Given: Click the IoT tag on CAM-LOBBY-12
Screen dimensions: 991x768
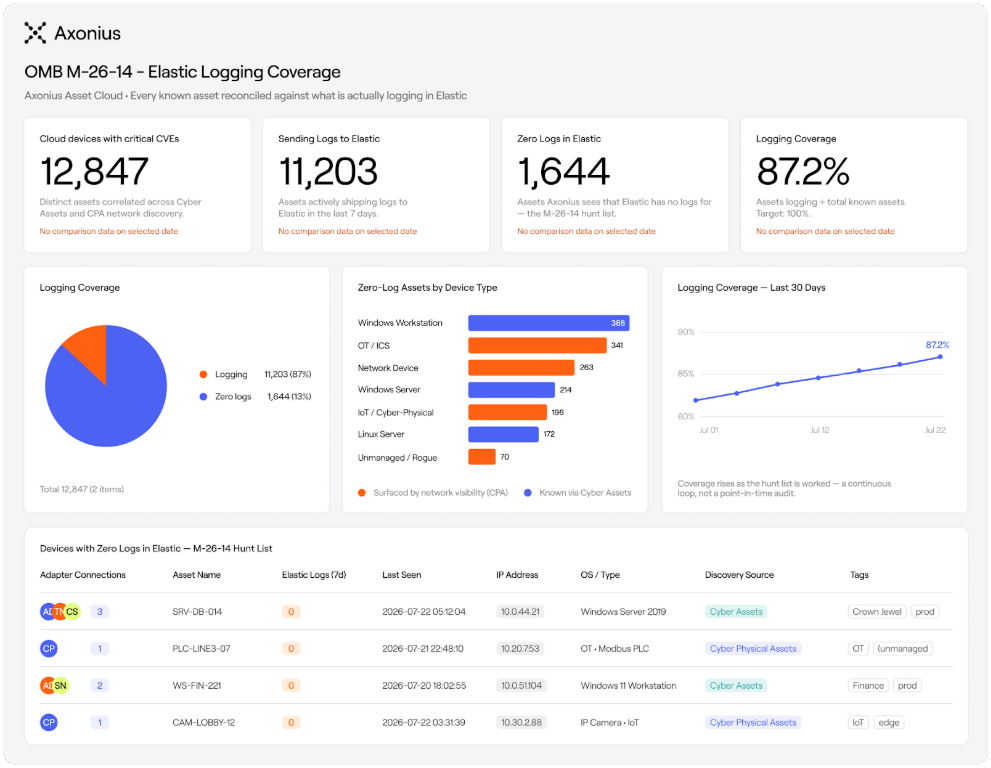Looking at the screenshot, I should [858, 722].
